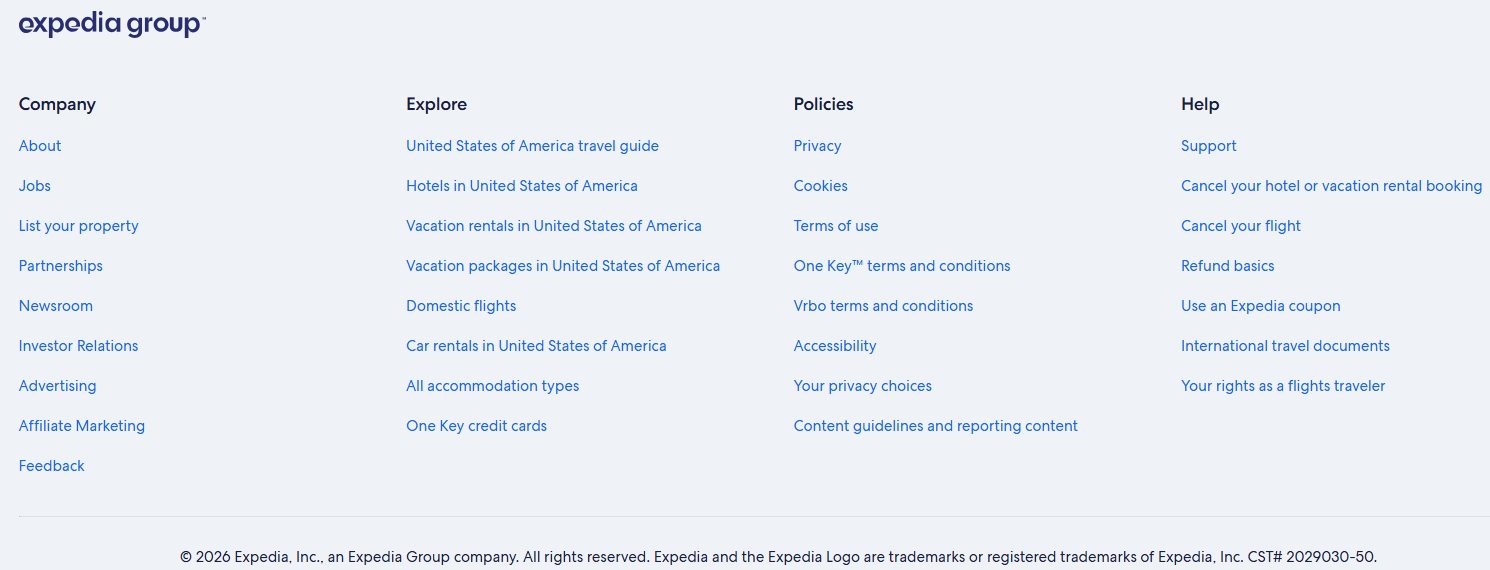This screenshot has width=1490, height=570.
Task: Open the Privacy policy link
Action: point(817,146)
